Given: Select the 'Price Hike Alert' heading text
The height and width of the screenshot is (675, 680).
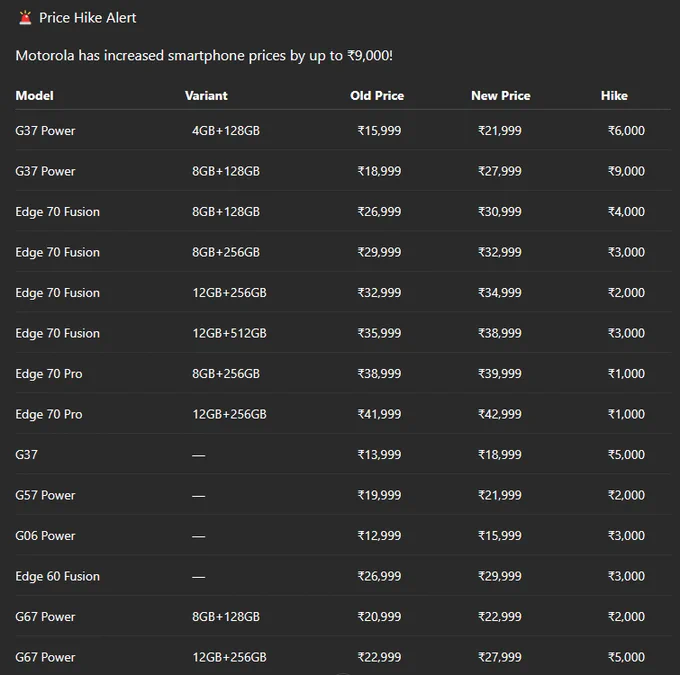Looking at the screenshot, I should coord(88,18).
